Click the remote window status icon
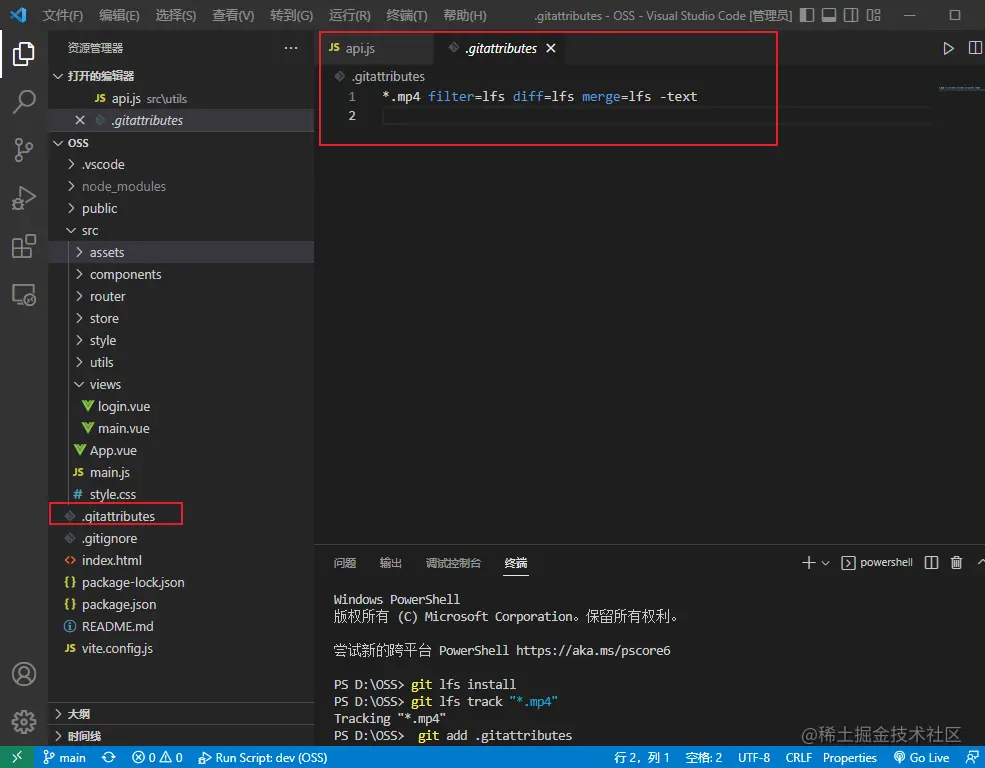 tap(17, 757)
